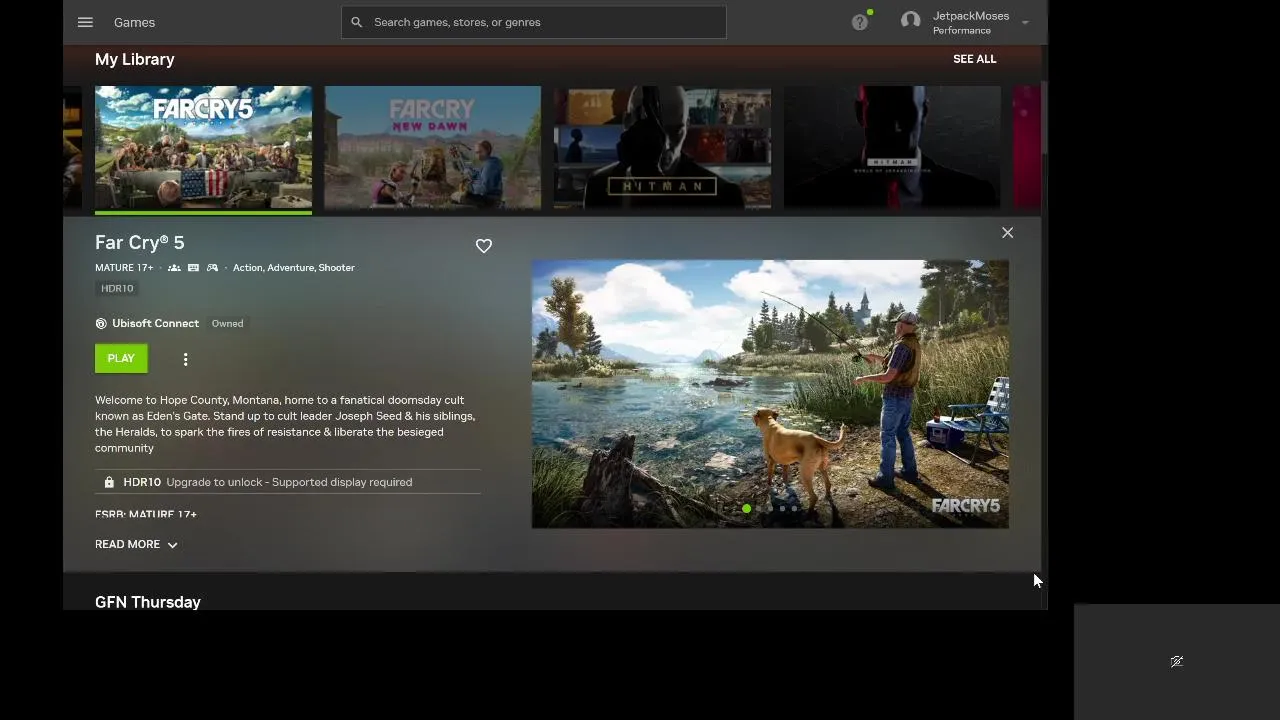
Task: Click the JetpackMoses profile avatar
Action: click(x=910, y=20)
